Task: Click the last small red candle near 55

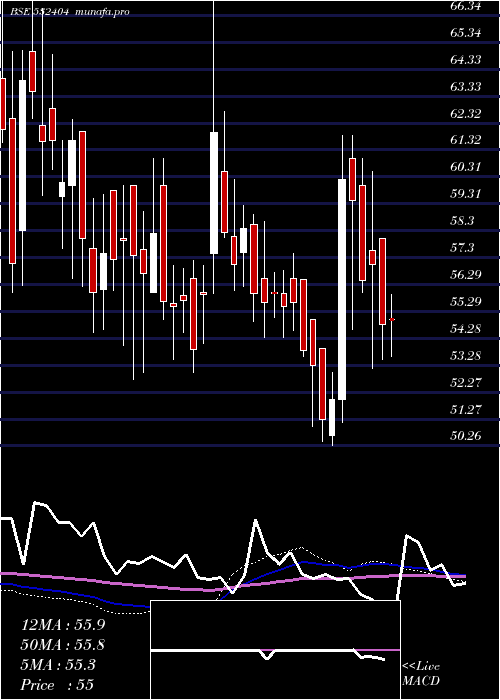Action: [x=392, y=320]
